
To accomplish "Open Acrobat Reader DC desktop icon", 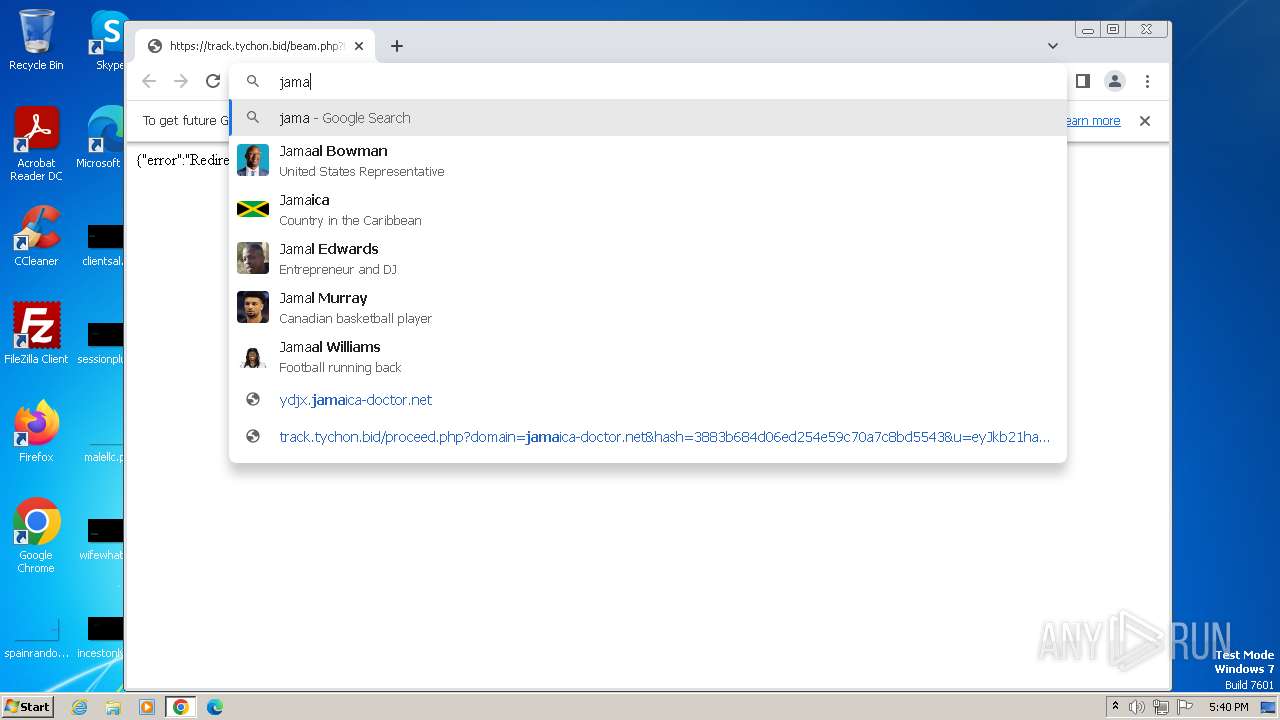I will (x=36, y=144).
